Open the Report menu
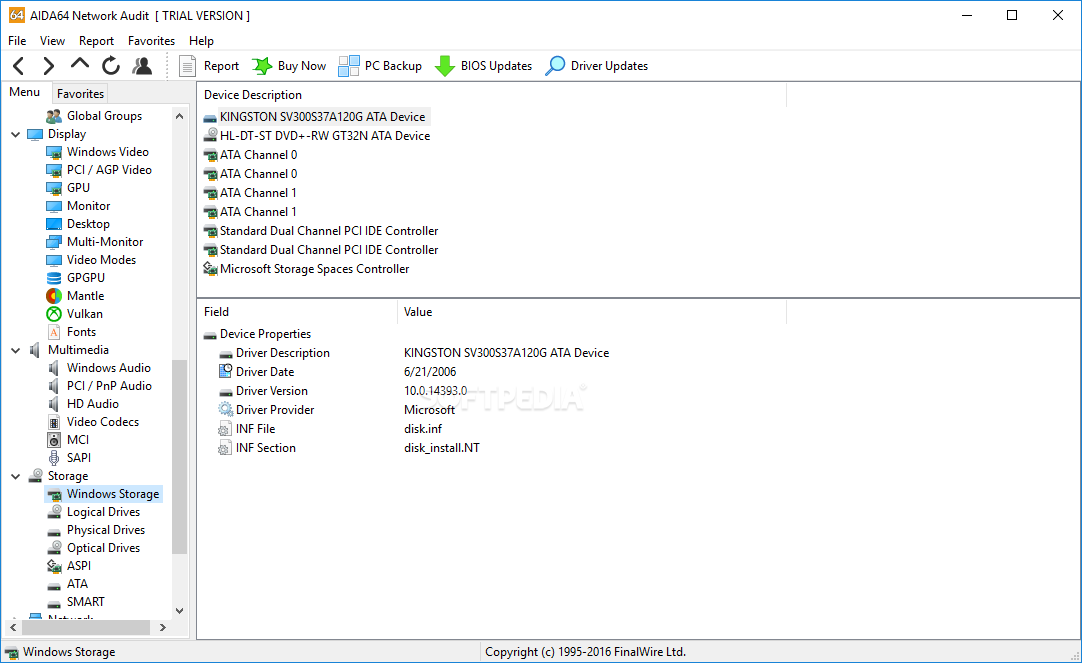1082x663 pixels. coord(96,41)
